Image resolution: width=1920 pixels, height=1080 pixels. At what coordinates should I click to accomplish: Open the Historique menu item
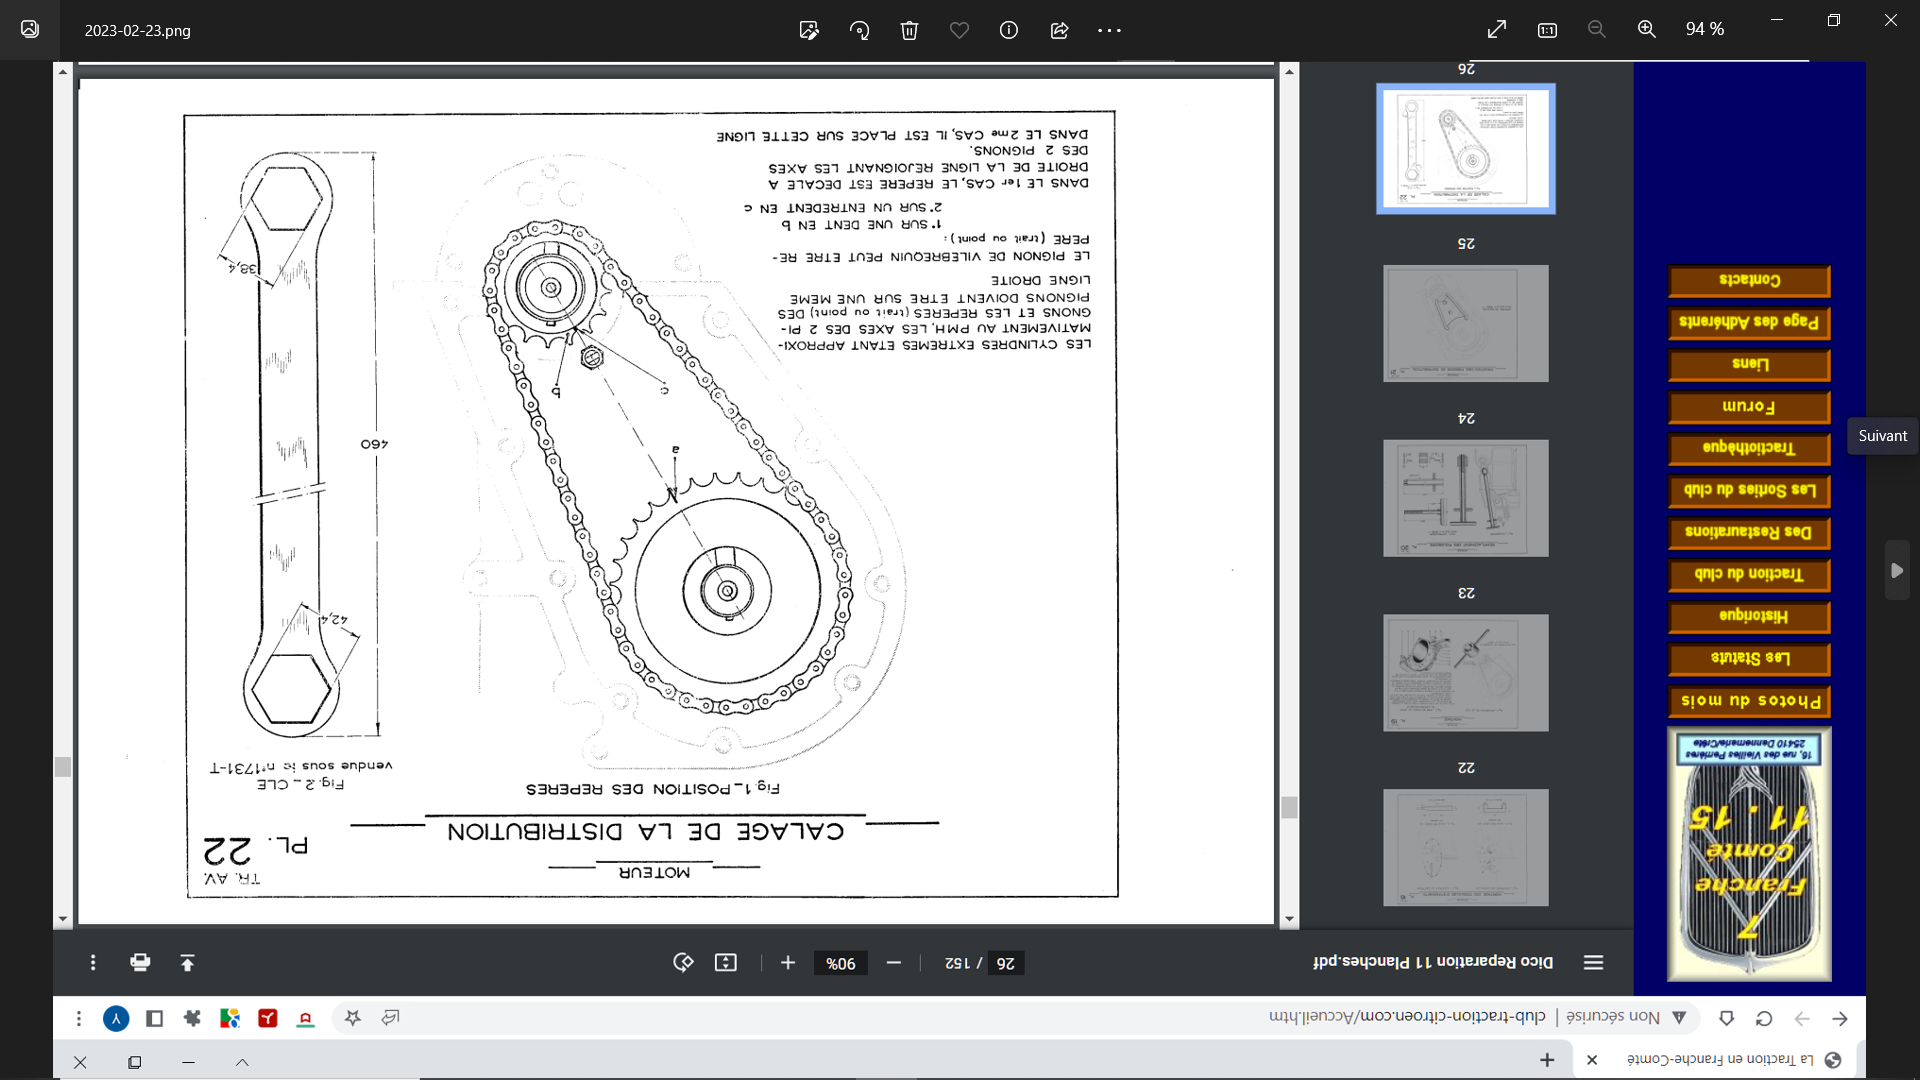point(1749,616)
